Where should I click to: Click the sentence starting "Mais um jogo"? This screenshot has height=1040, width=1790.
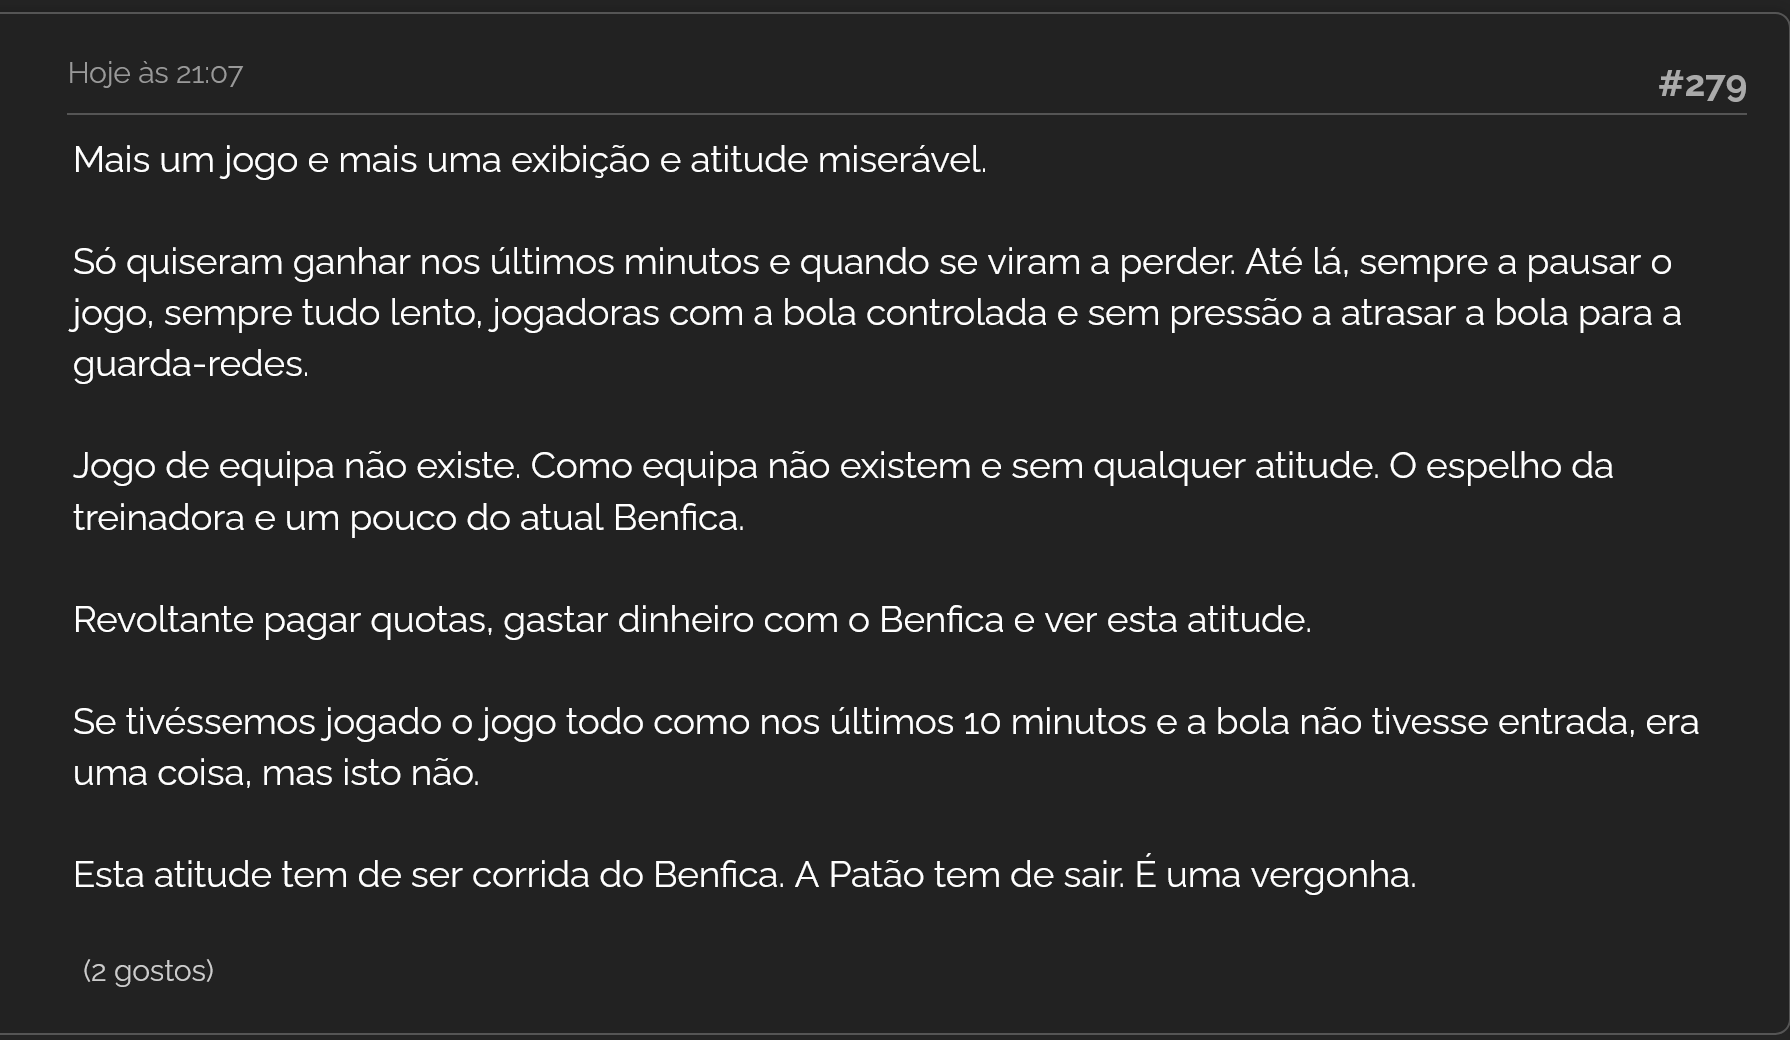(530, 160)
